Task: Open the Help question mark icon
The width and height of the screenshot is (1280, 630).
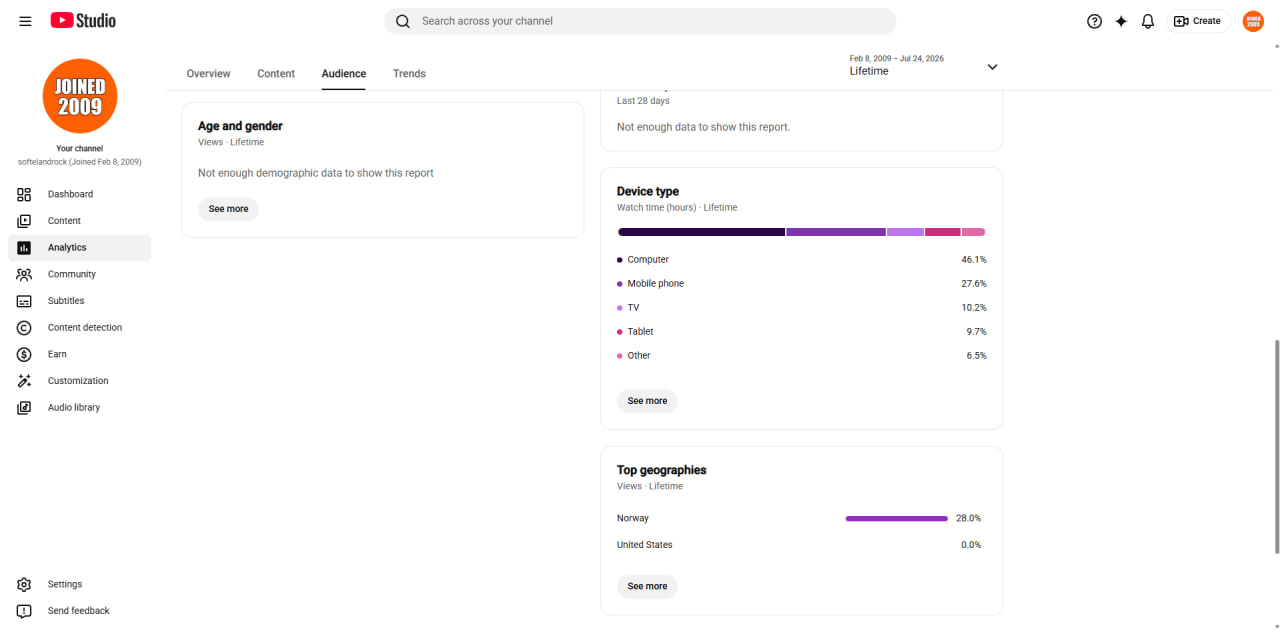Action: (1094, 21)
